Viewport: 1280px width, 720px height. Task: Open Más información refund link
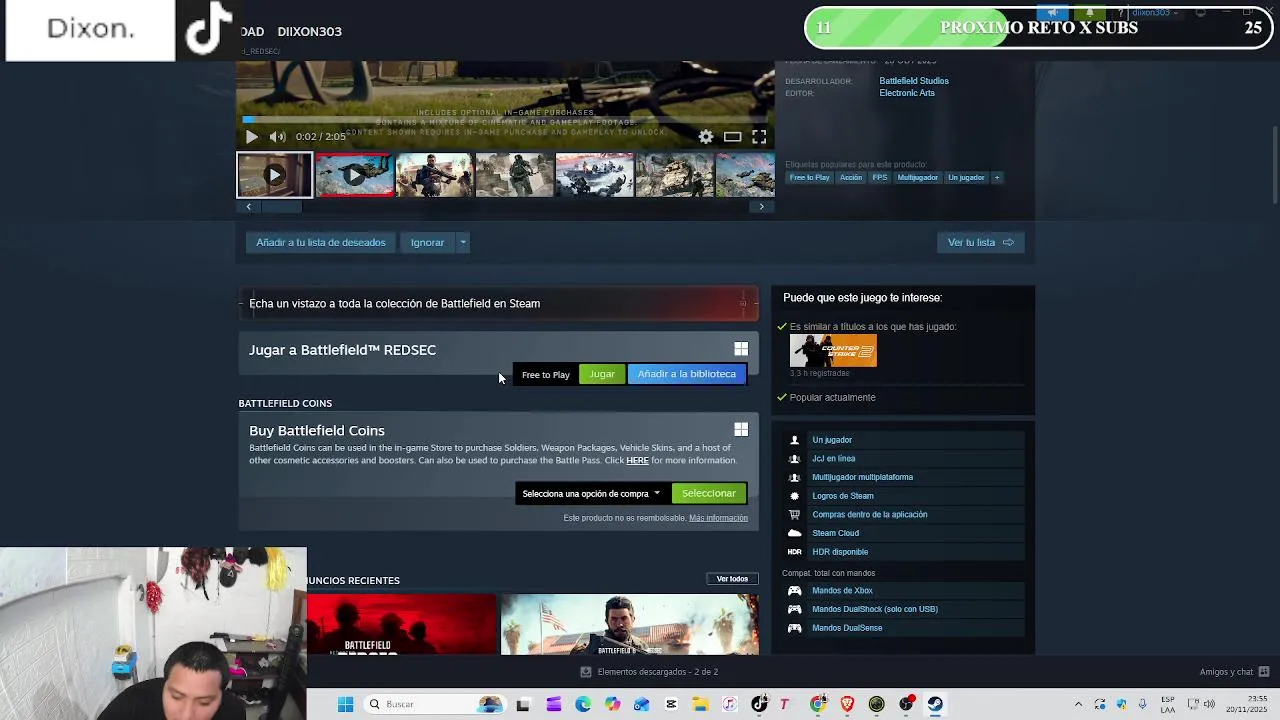[718, 518]
